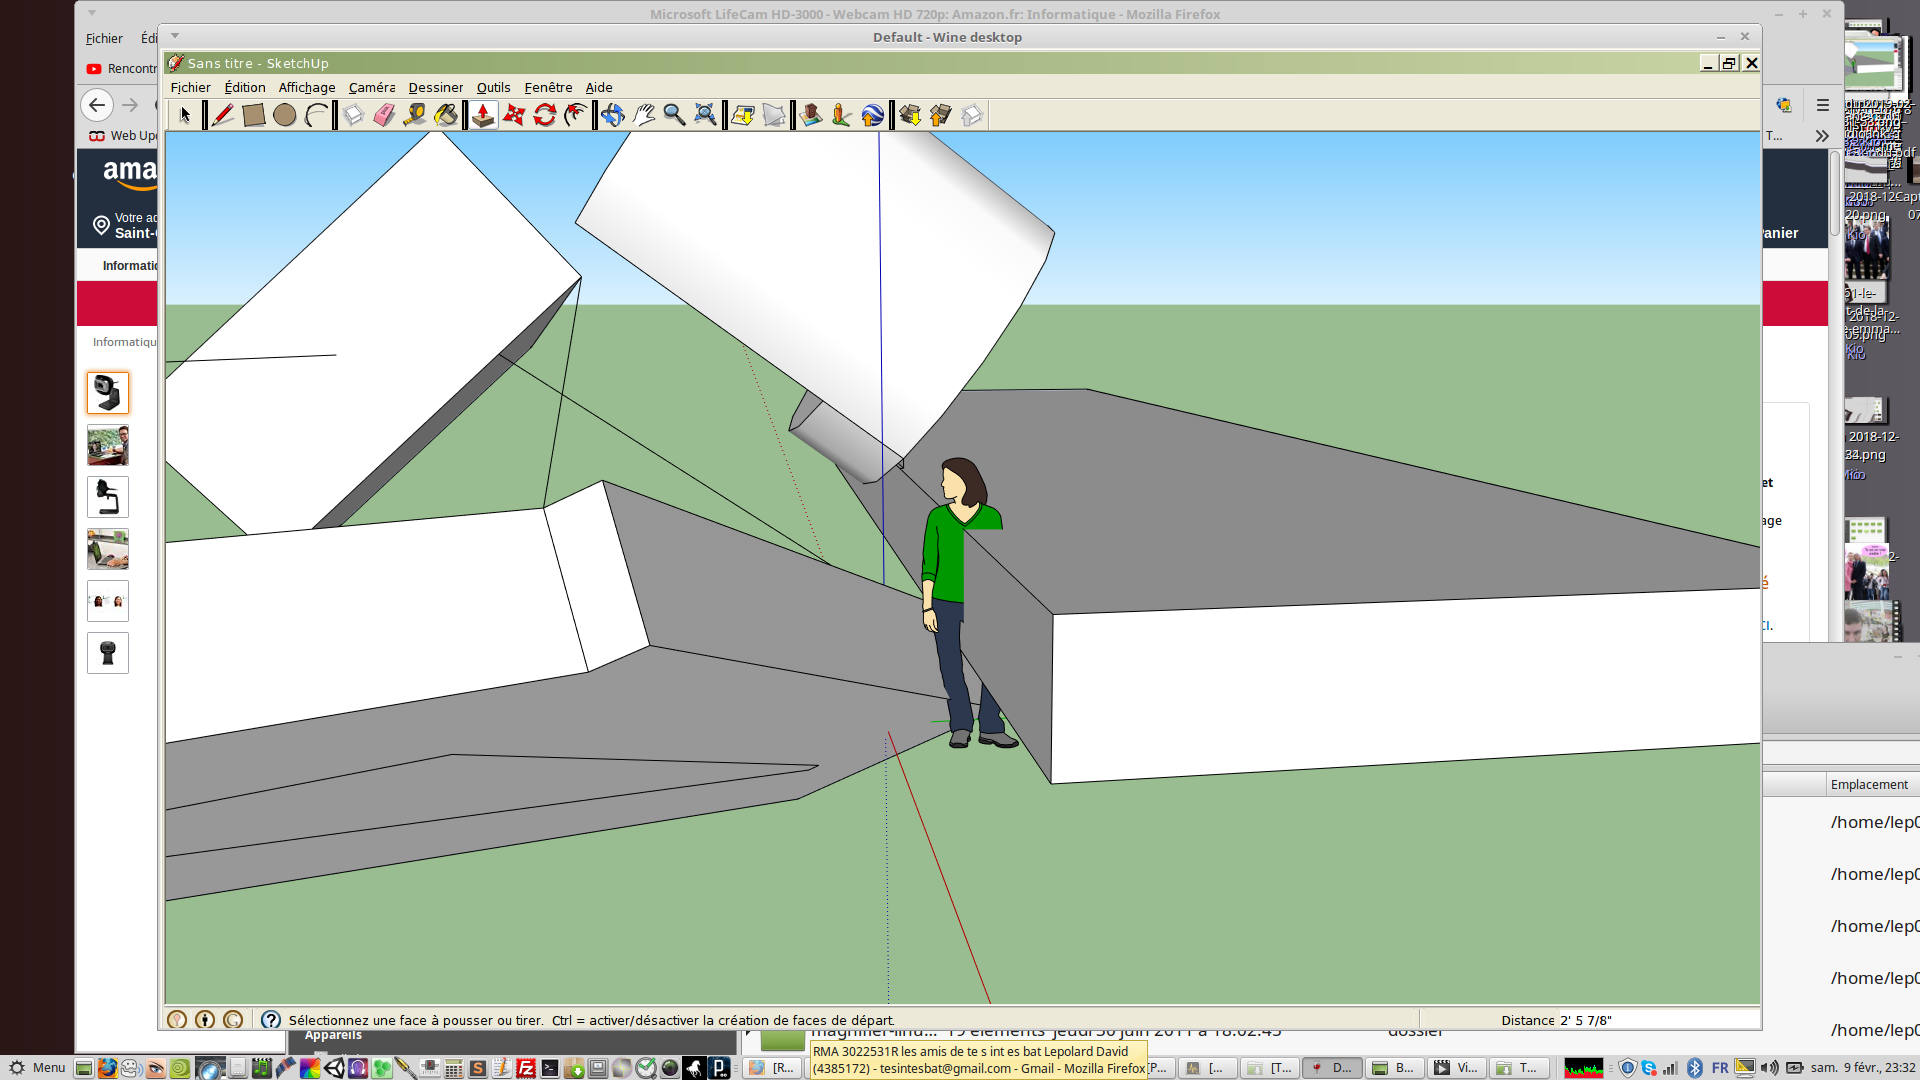
Task: Select first webcam product thumbnail
Action: pos(107,393)
